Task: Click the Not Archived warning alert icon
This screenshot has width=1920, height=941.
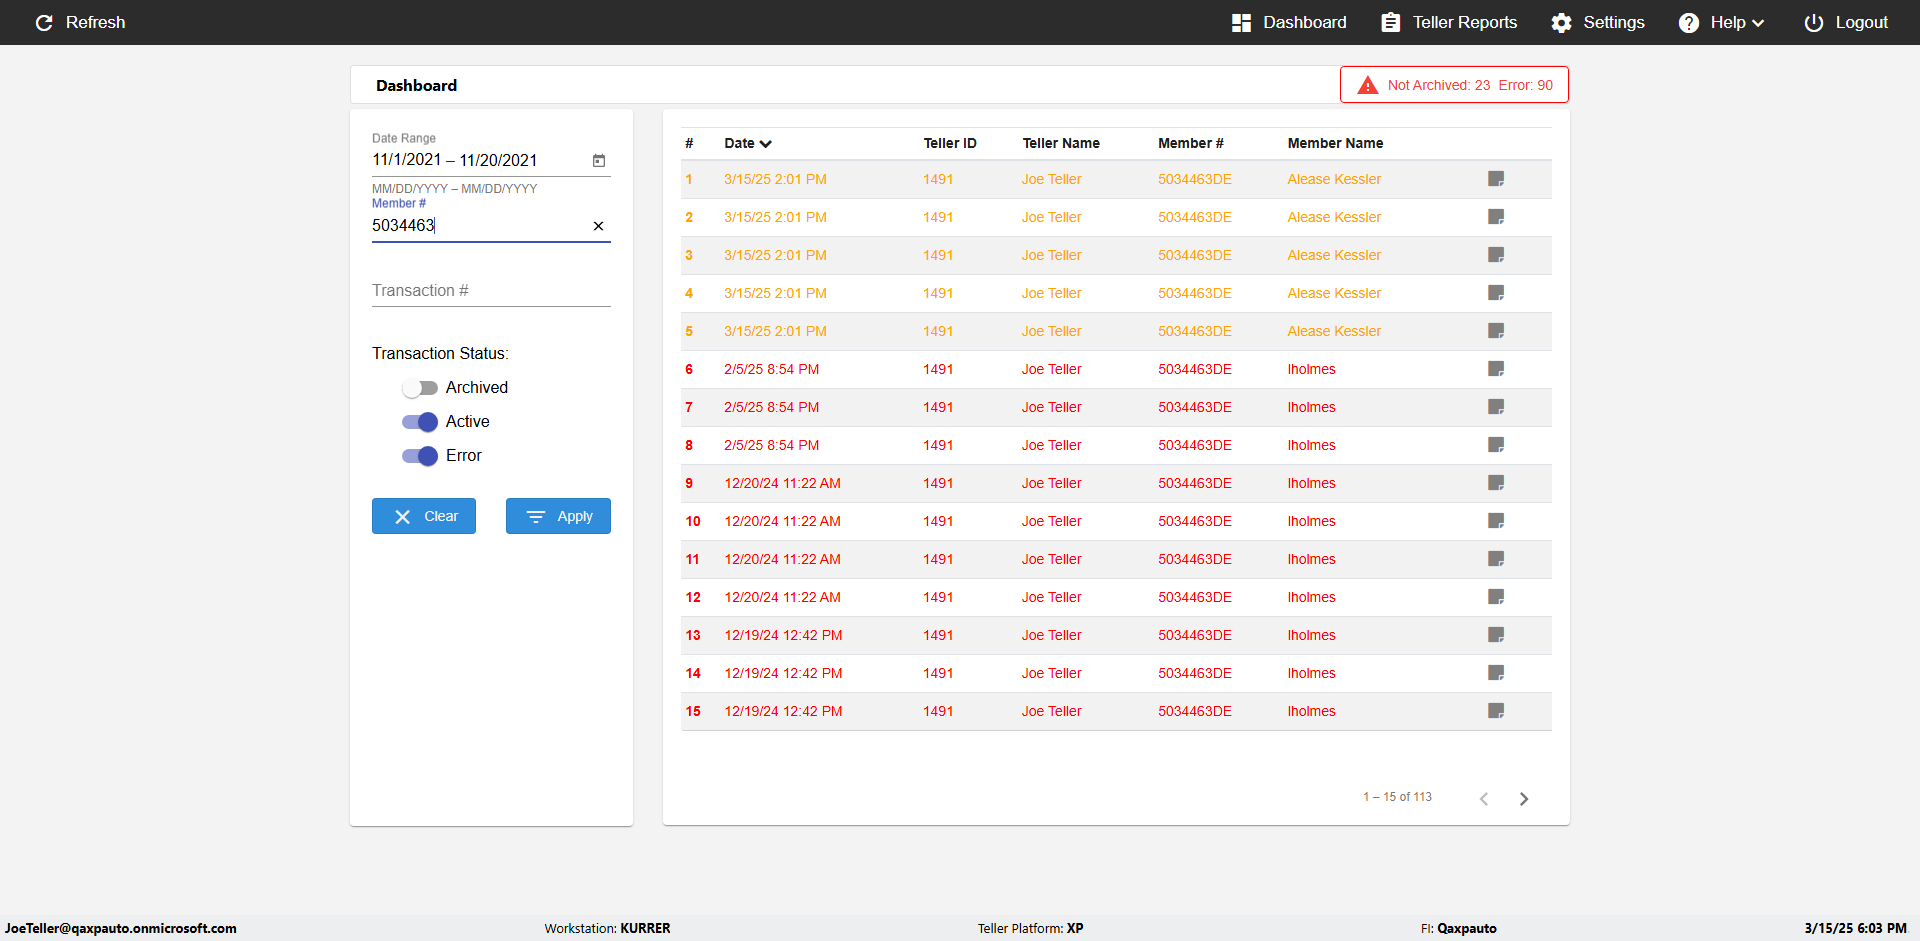Action: point(1367,85)
